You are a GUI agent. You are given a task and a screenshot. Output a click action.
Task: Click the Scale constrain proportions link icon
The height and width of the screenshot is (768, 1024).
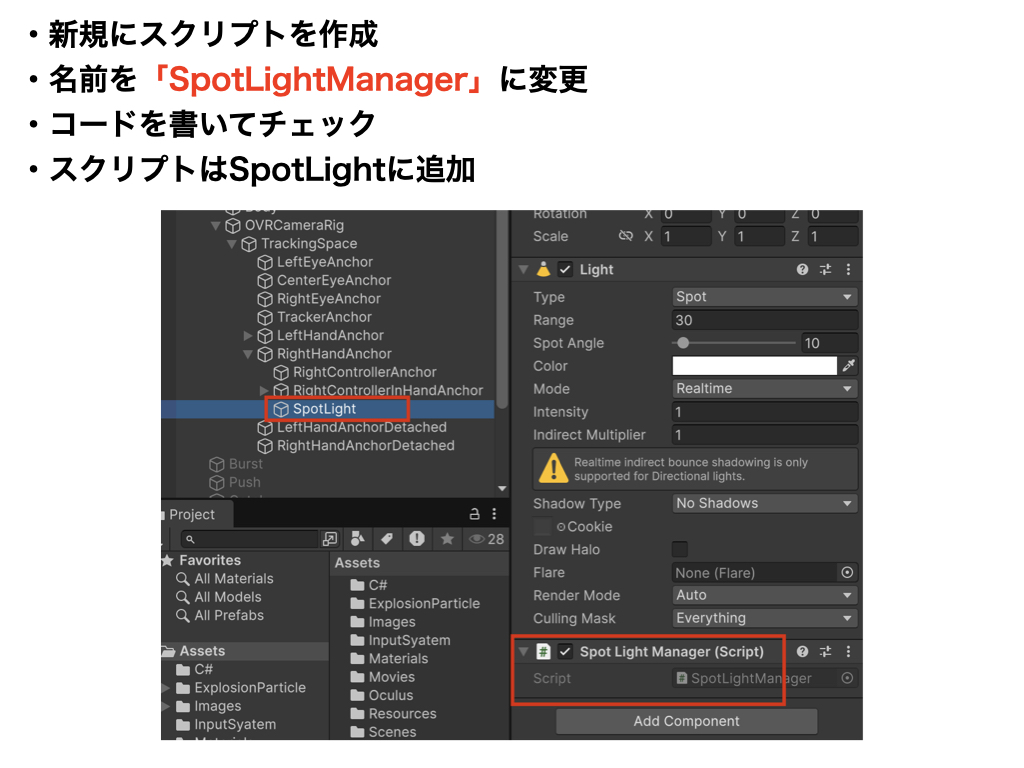pyautogui.click(x=626, y=237)
